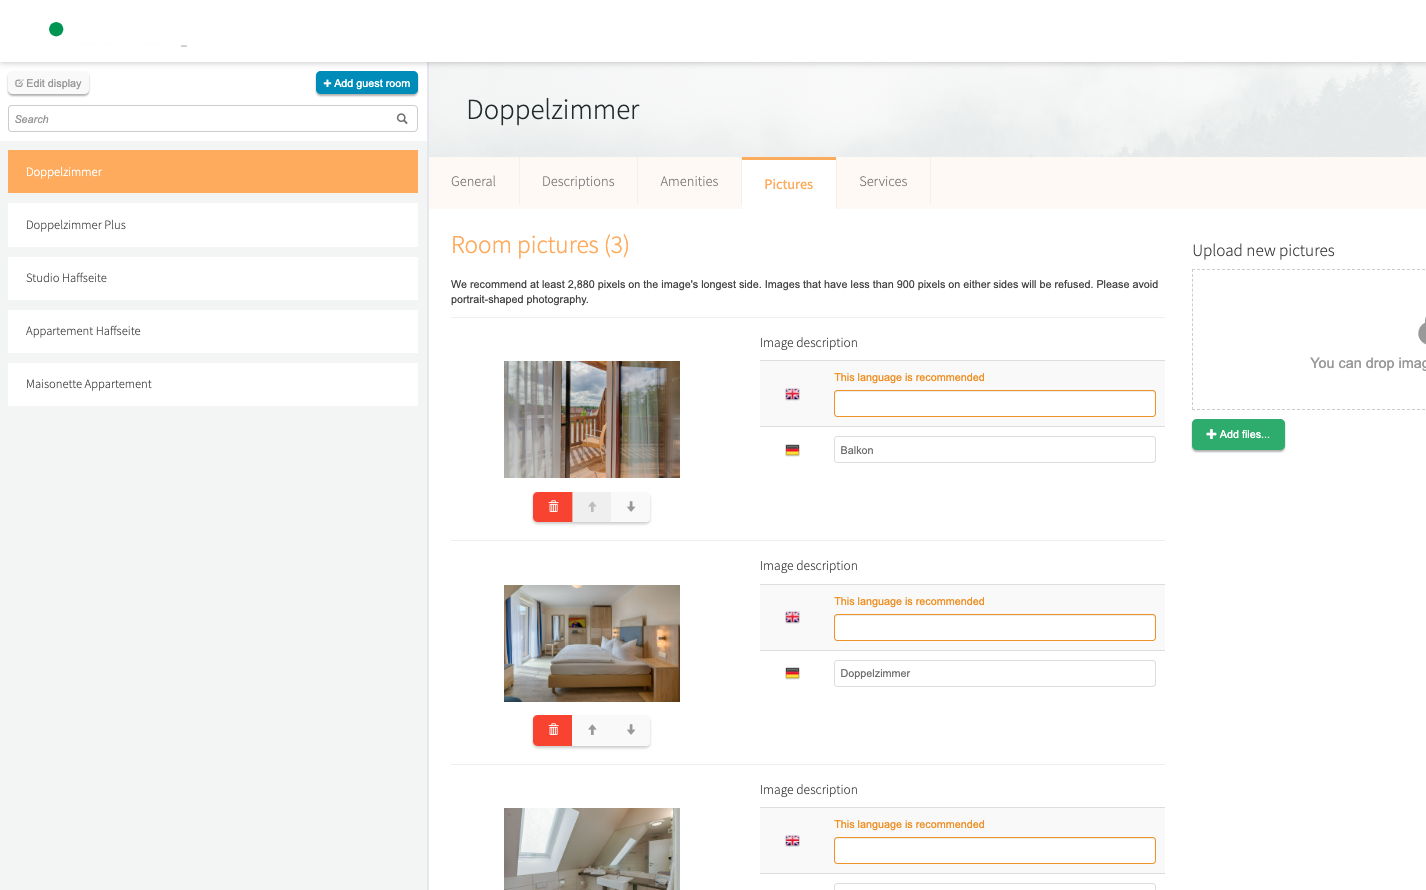Click the Room pictures (3) heading
This screenshot has height=890, width=1426.
[540, 245]
